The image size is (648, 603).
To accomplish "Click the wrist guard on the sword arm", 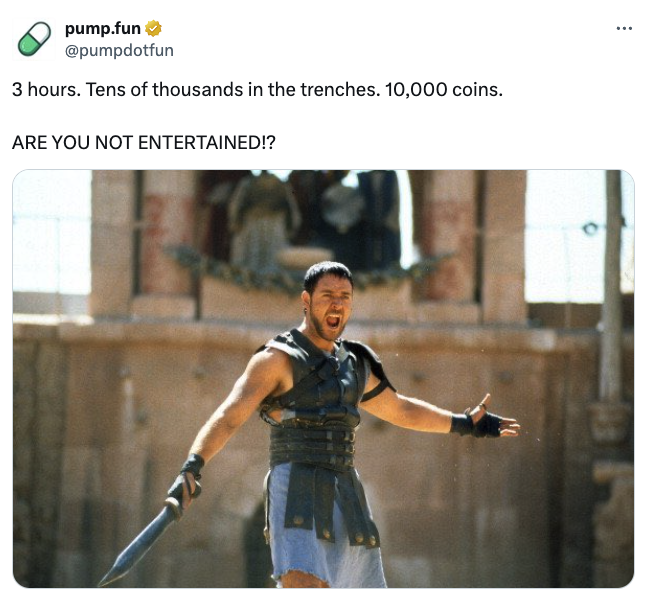I will click(190, 468).
